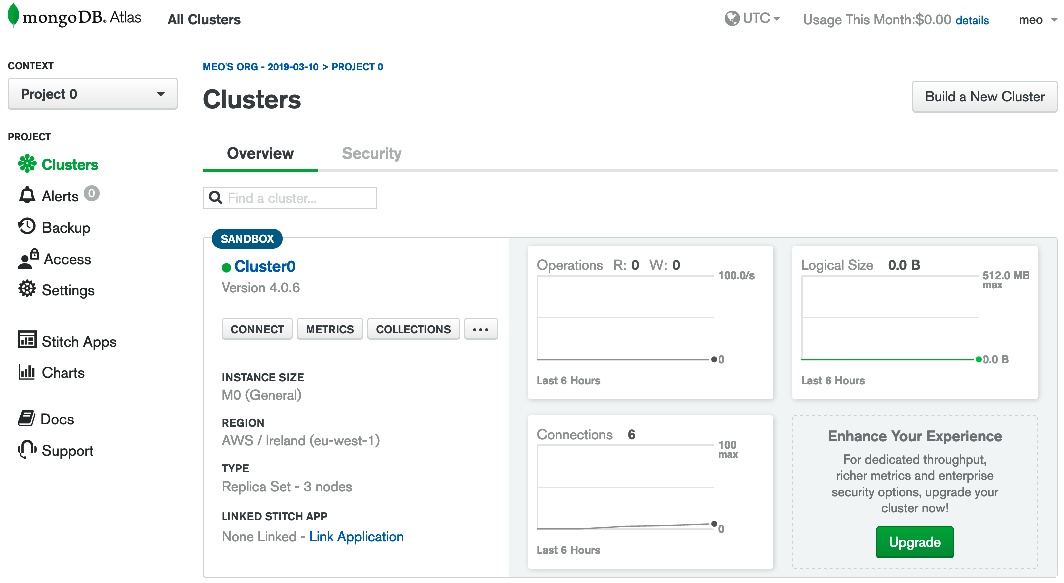The width and height of the screenshot is (1064, 583).
Task: Open the Project 0 context dropdown
Action: point(93,94)
